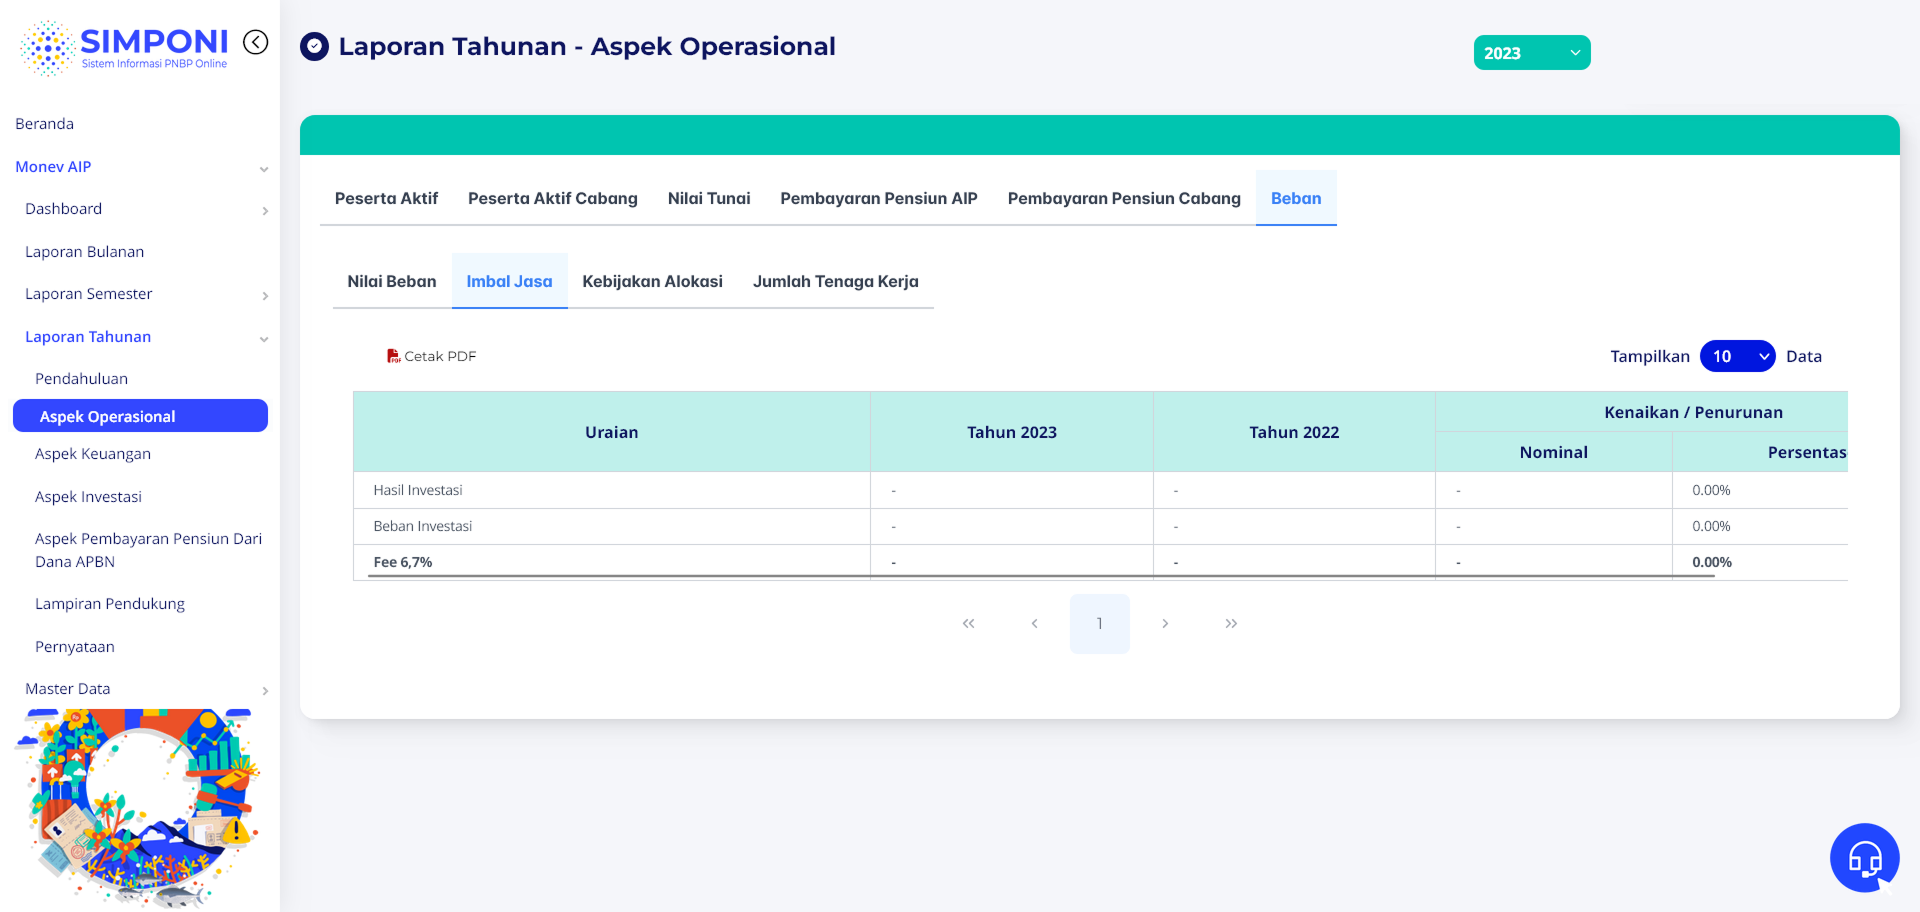Viewport: 1920px width, 912px height.
Task: Click the checkmark icon beside Laporan Tahunan title
Action: coord(314,47)
